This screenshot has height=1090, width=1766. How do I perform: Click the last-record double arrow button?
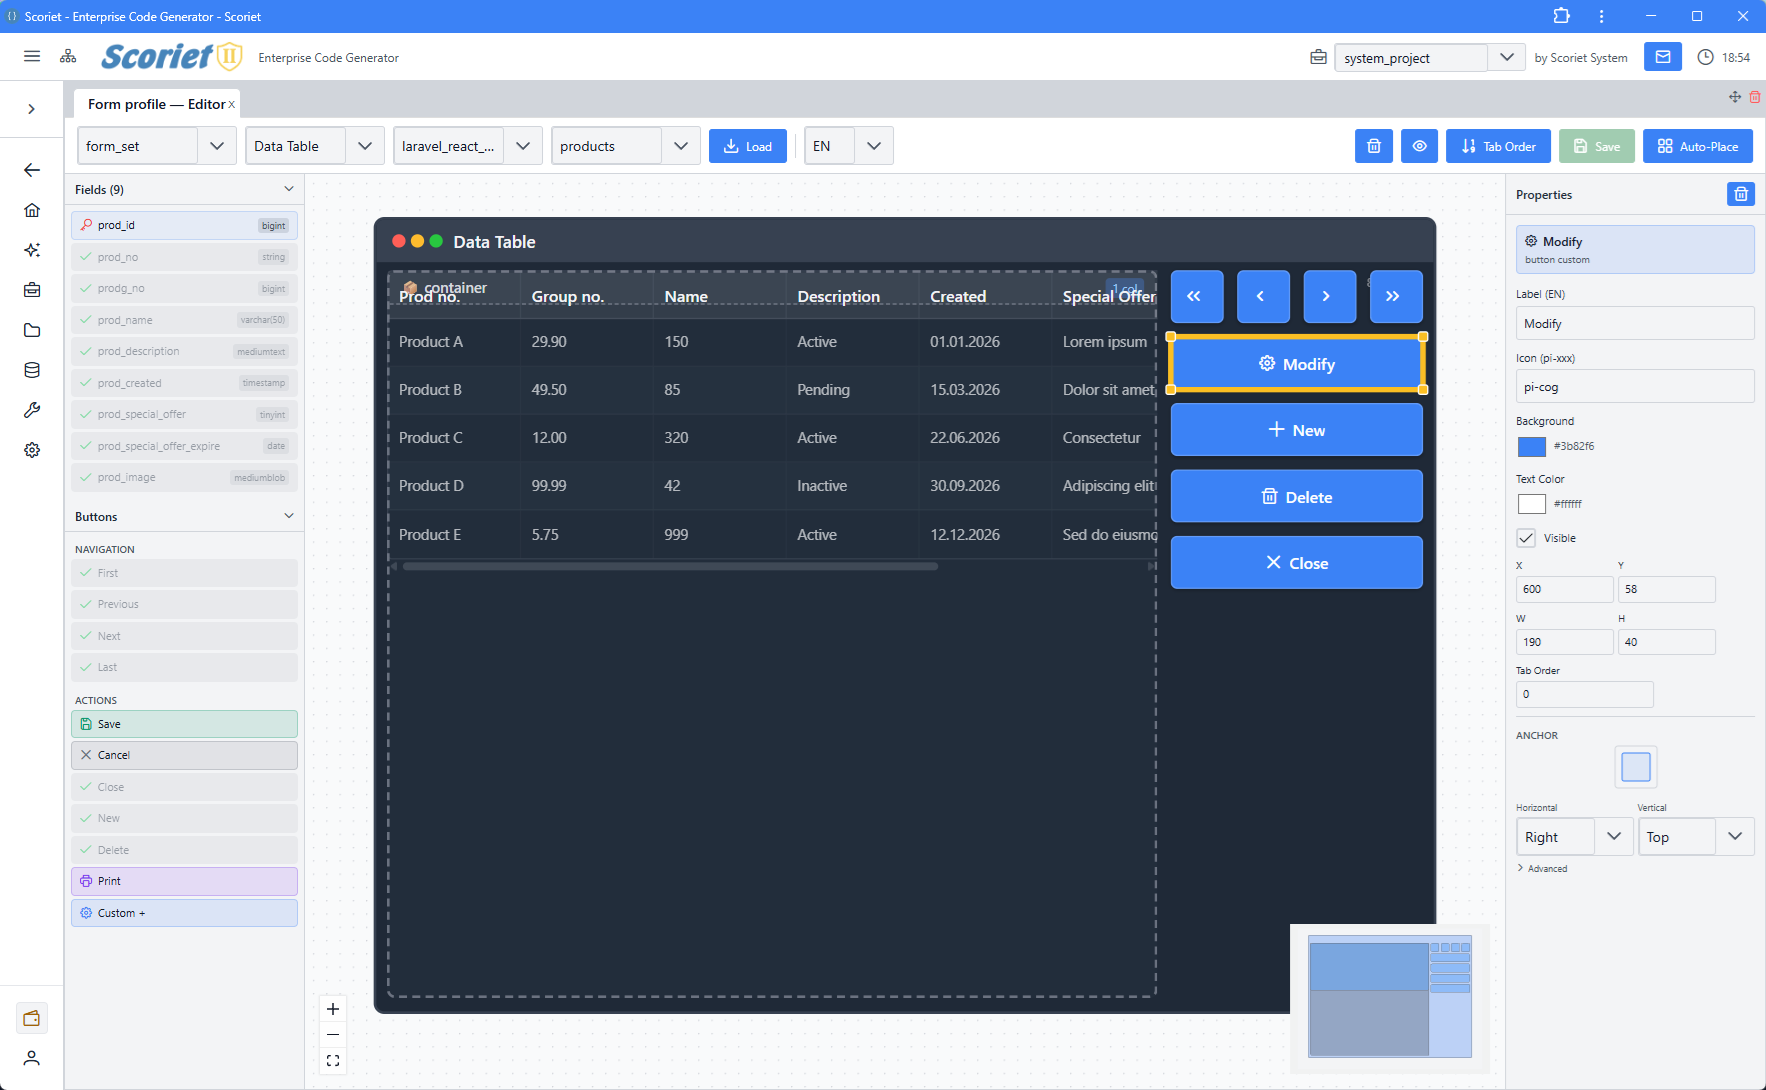(x=1395, y=296)
